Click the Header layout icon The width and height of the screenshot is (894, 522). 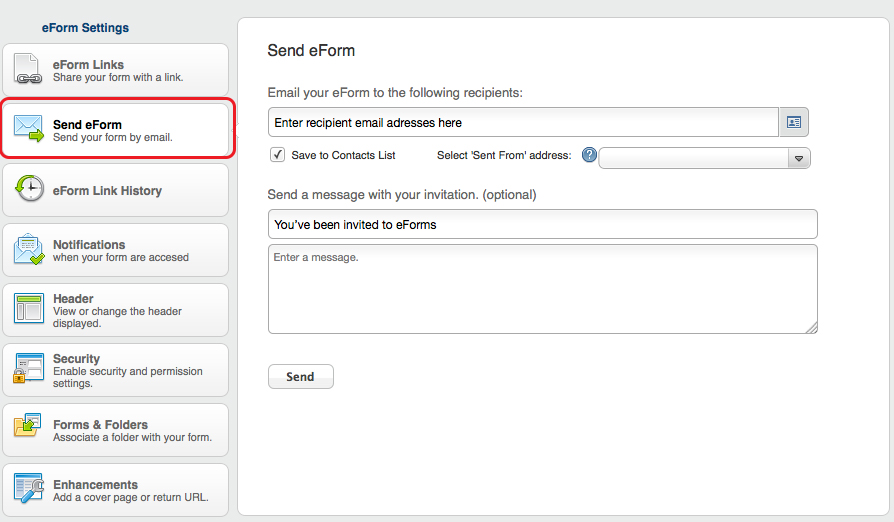tap(29, 309)
